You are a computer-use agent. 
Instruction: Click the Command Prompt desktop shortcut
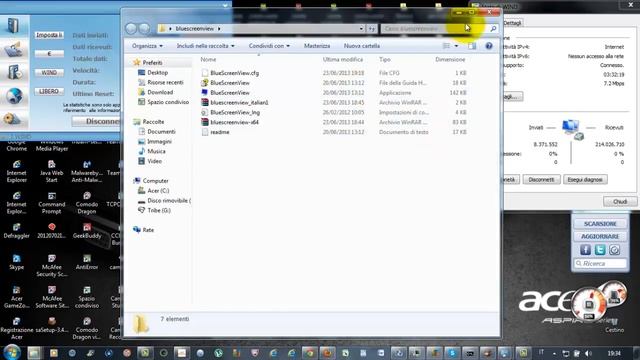click(x=52, y=203)
